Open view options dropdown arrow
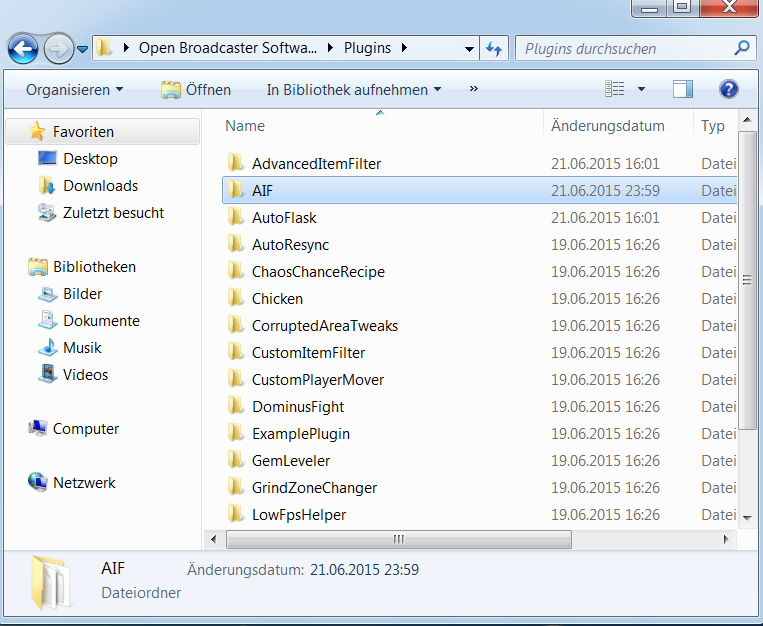This screenshot has width=763, height=626. click(641, 89)
